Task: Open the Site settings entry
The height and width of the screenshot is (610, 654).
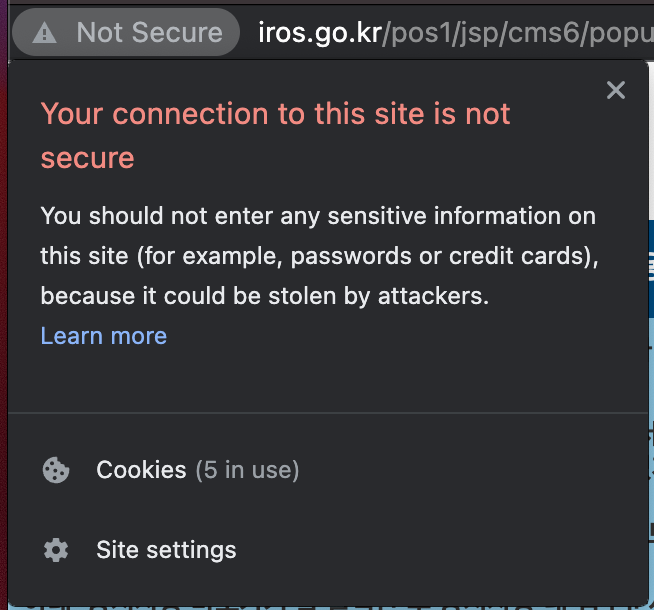Action: click(x=166, y=550)
